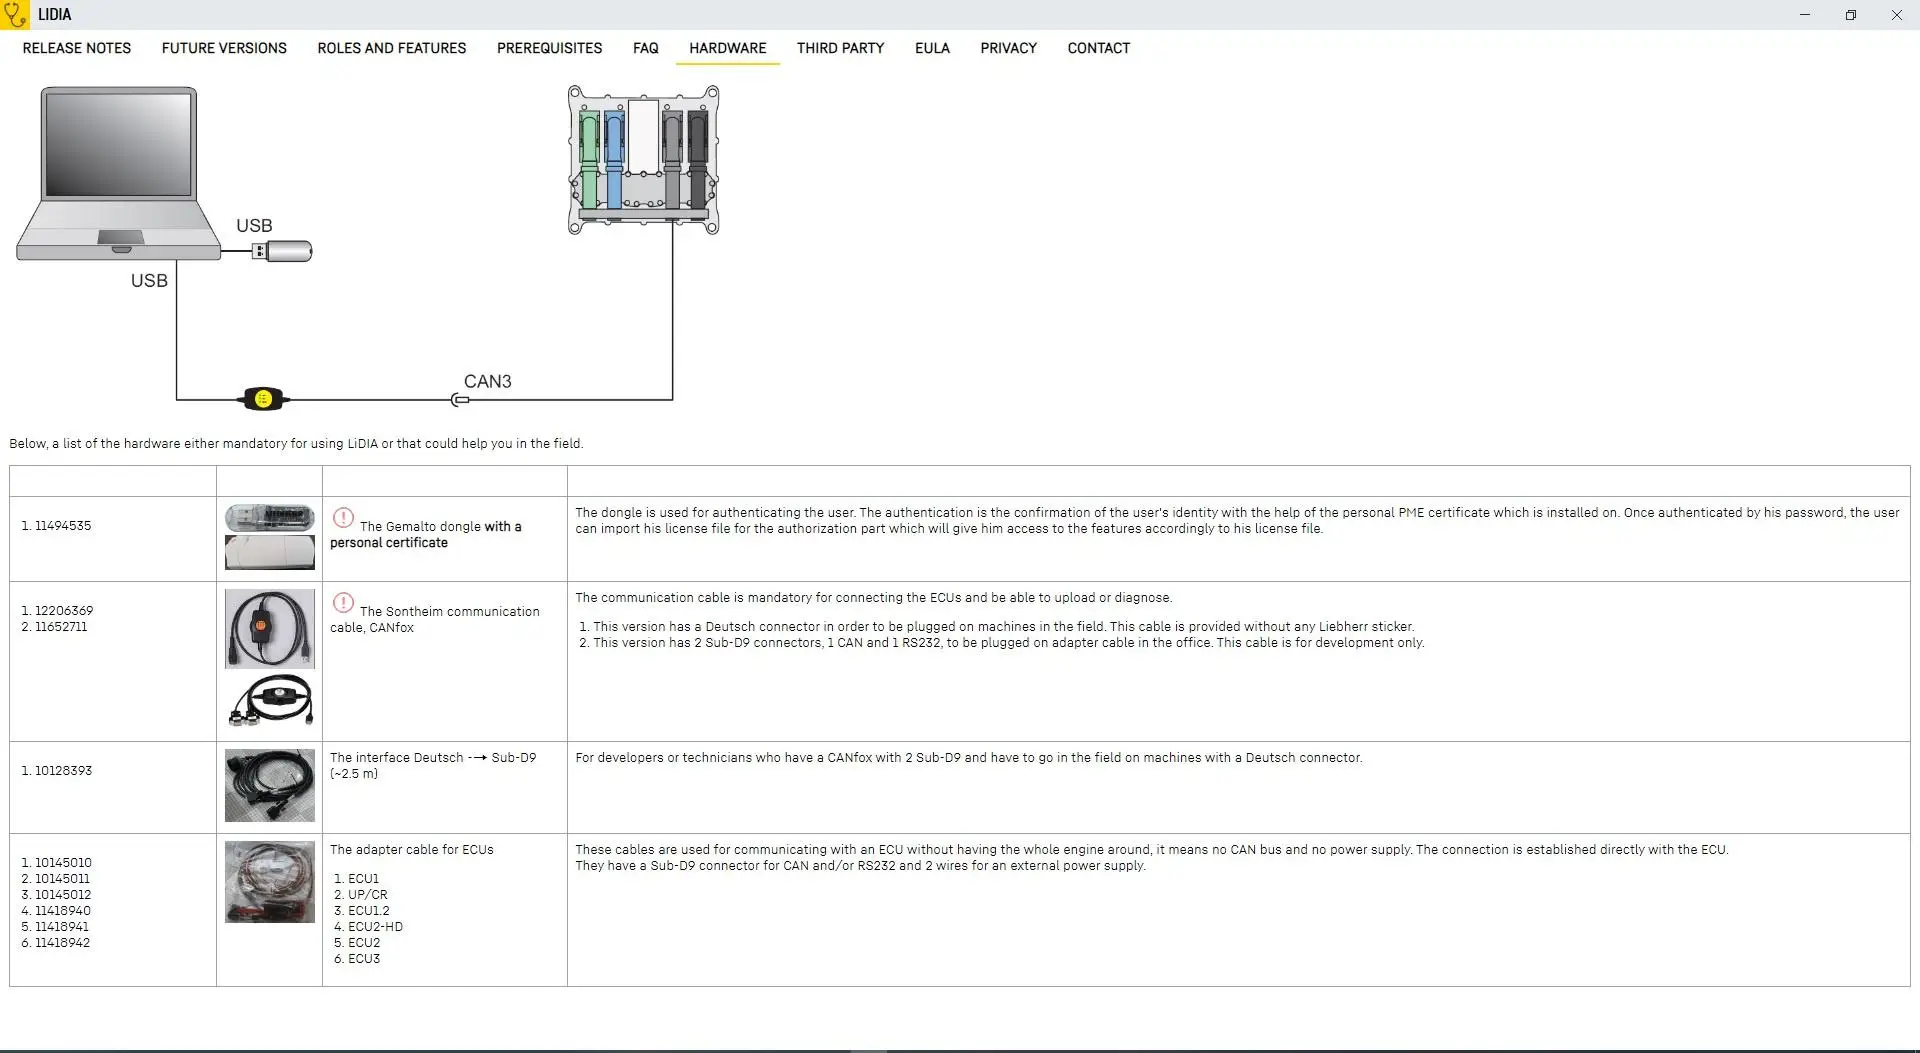This screenshot has width=1920, height=1053.
Task: Click the LiDIA stethoscope app icon
Action: click(x=15, y=15)
